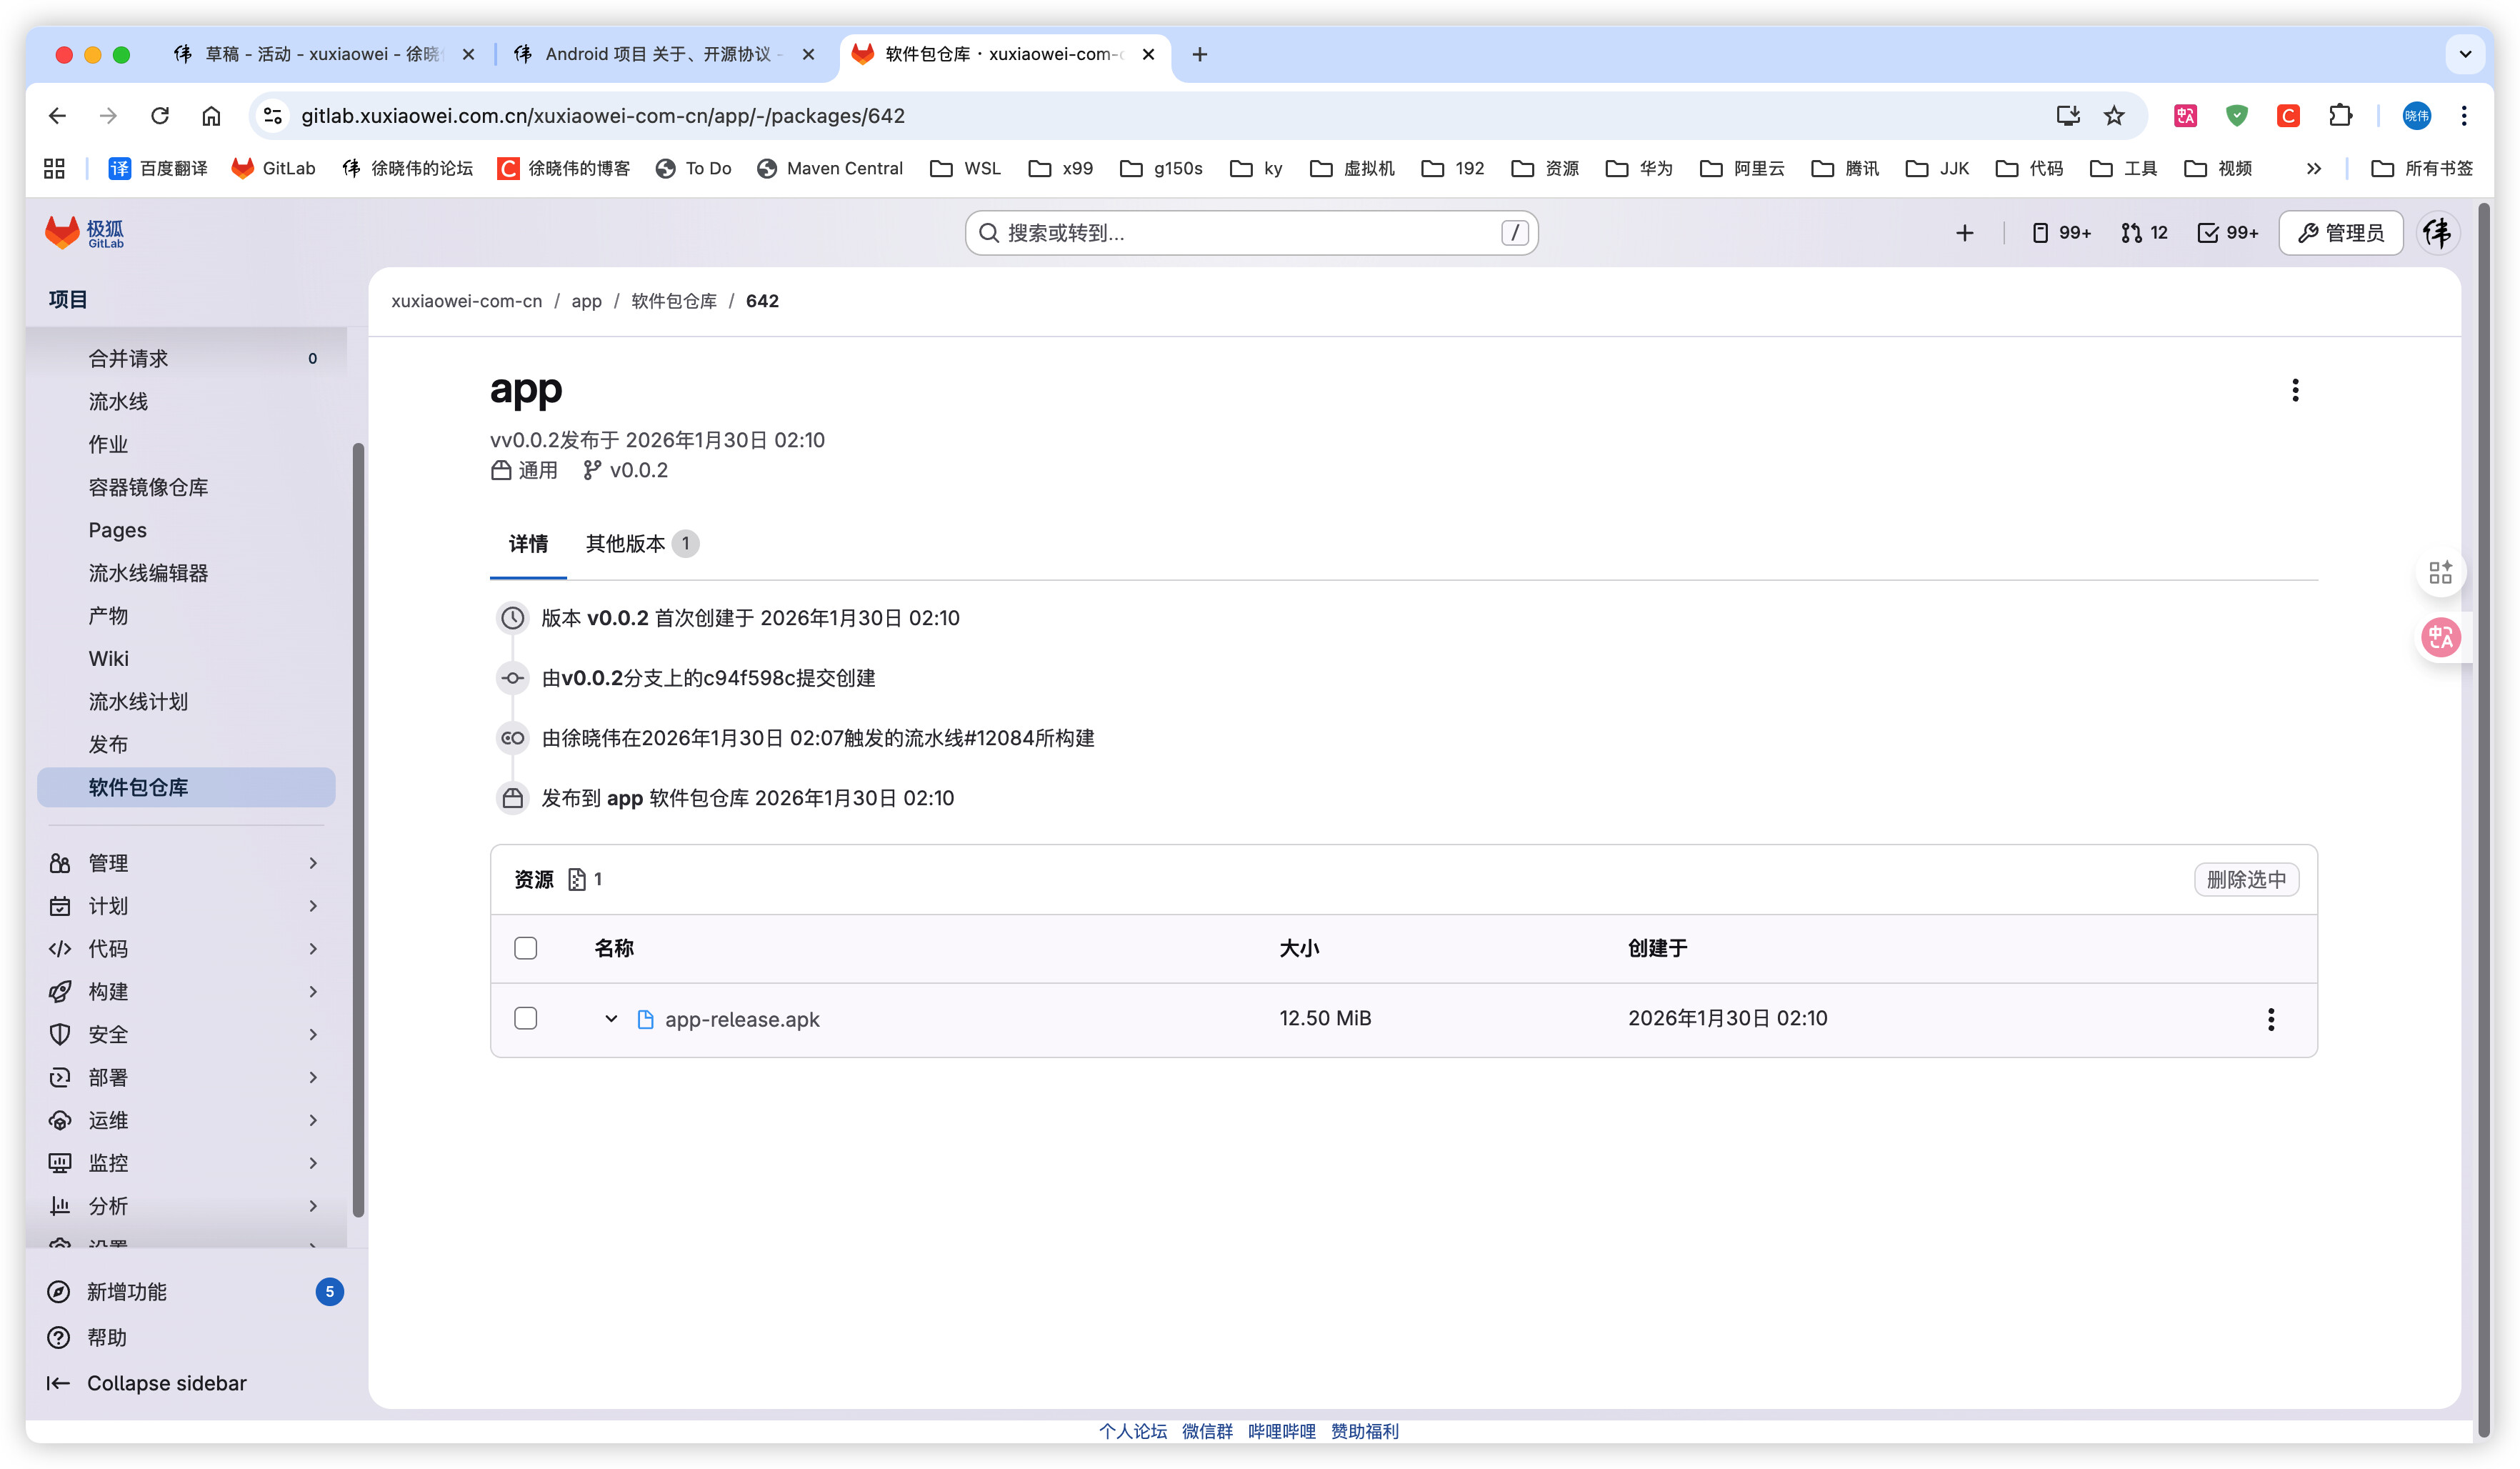The height and width of the screenshot is (1469, 2520).
Task: Open the app-release.apk row's three-dot menu
Action: tap(2270, 1019)
